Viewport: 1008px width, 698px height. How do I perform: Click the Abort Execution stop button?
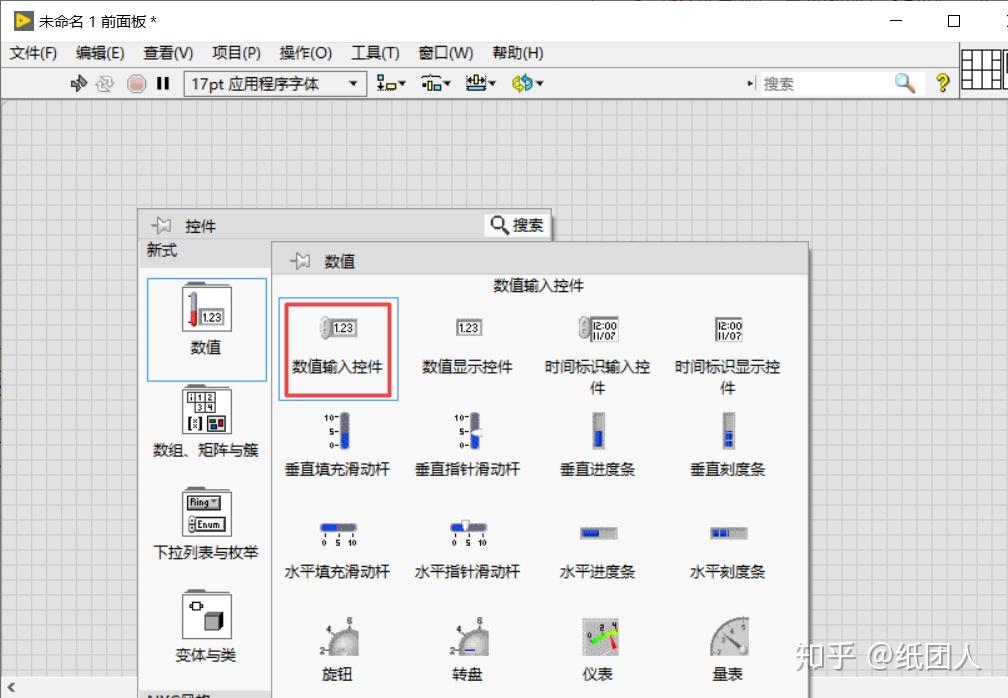click(x=136, y=84)
